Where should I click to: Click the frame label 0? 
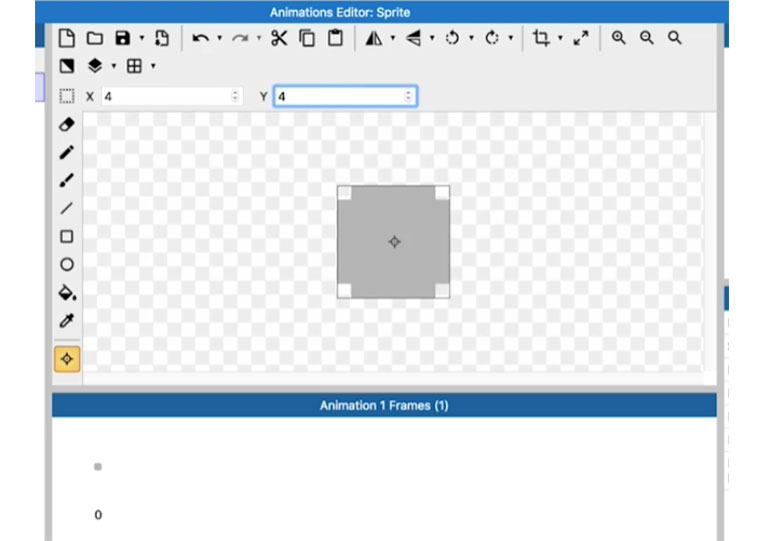coord(98,515)
